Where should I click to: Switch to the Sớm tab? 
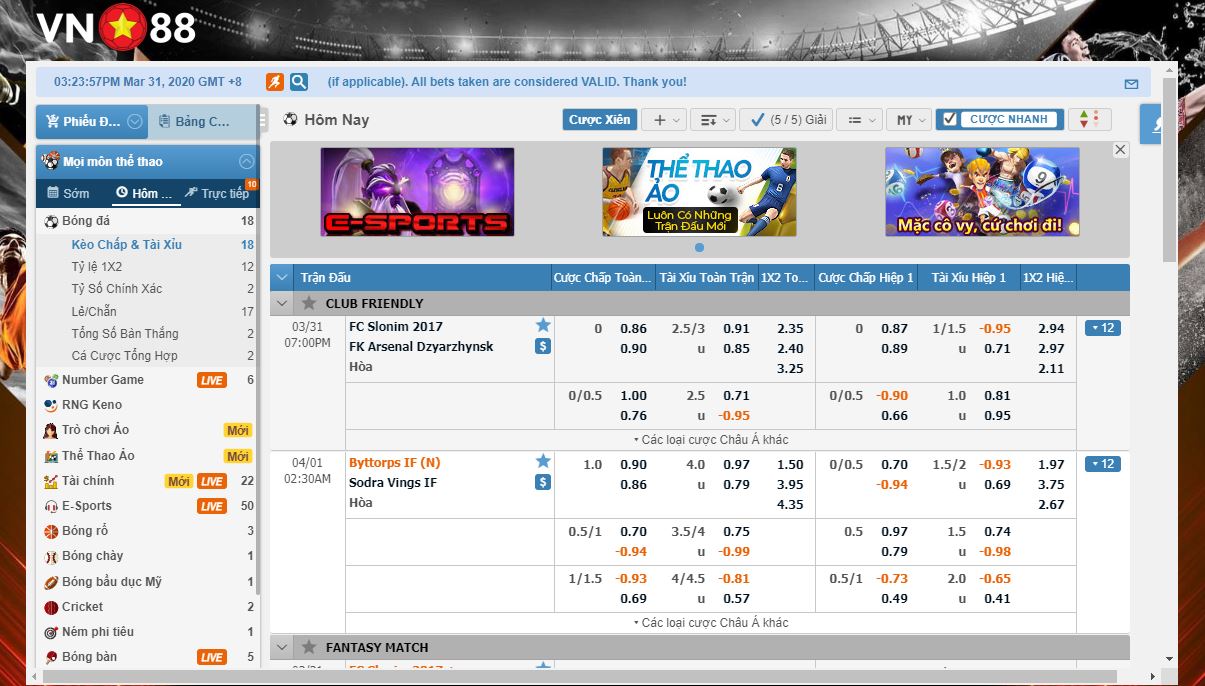(68, 193)
